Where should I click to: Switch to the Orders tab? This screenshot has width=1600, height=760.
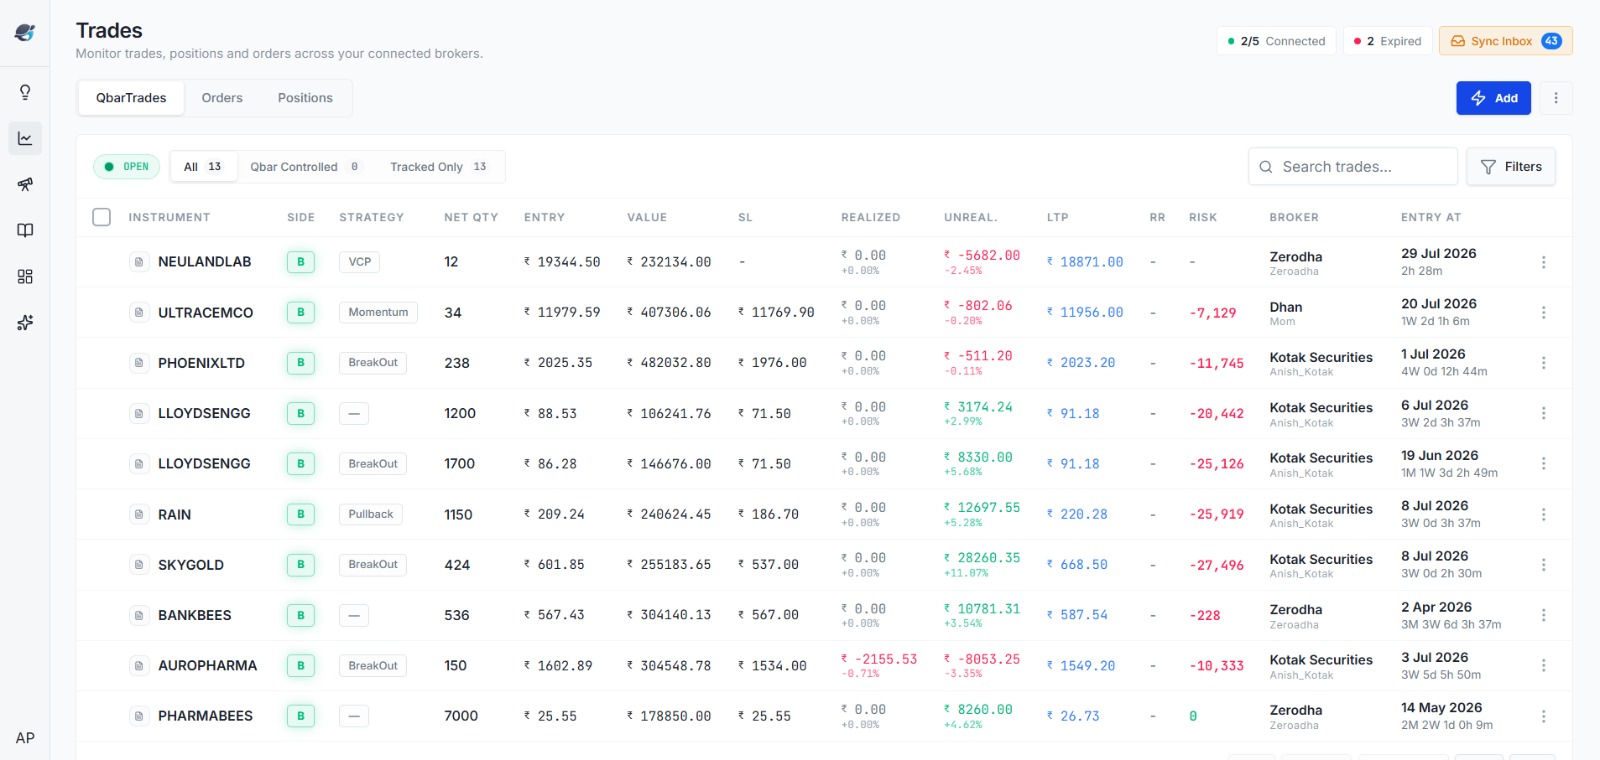222,98
